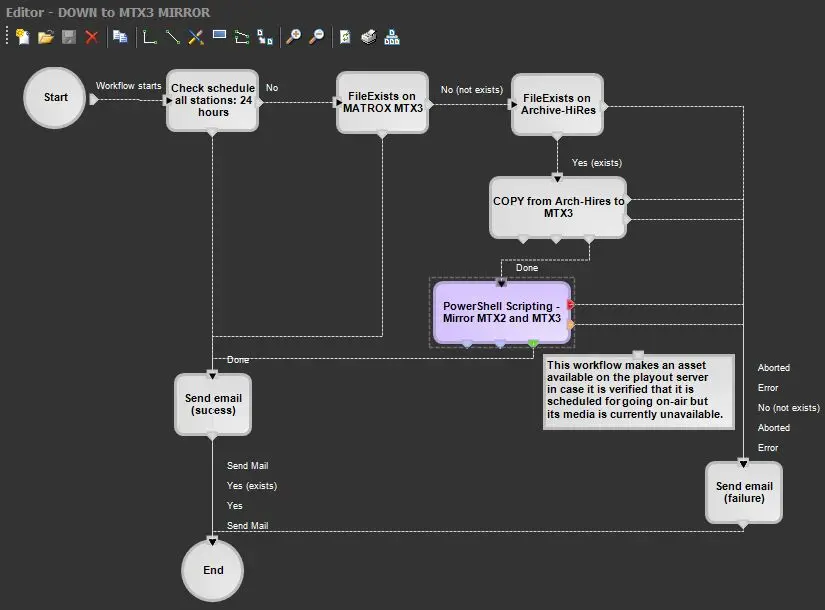Click the red X delete icon
The image size is (825, 610).
[92, 37]
